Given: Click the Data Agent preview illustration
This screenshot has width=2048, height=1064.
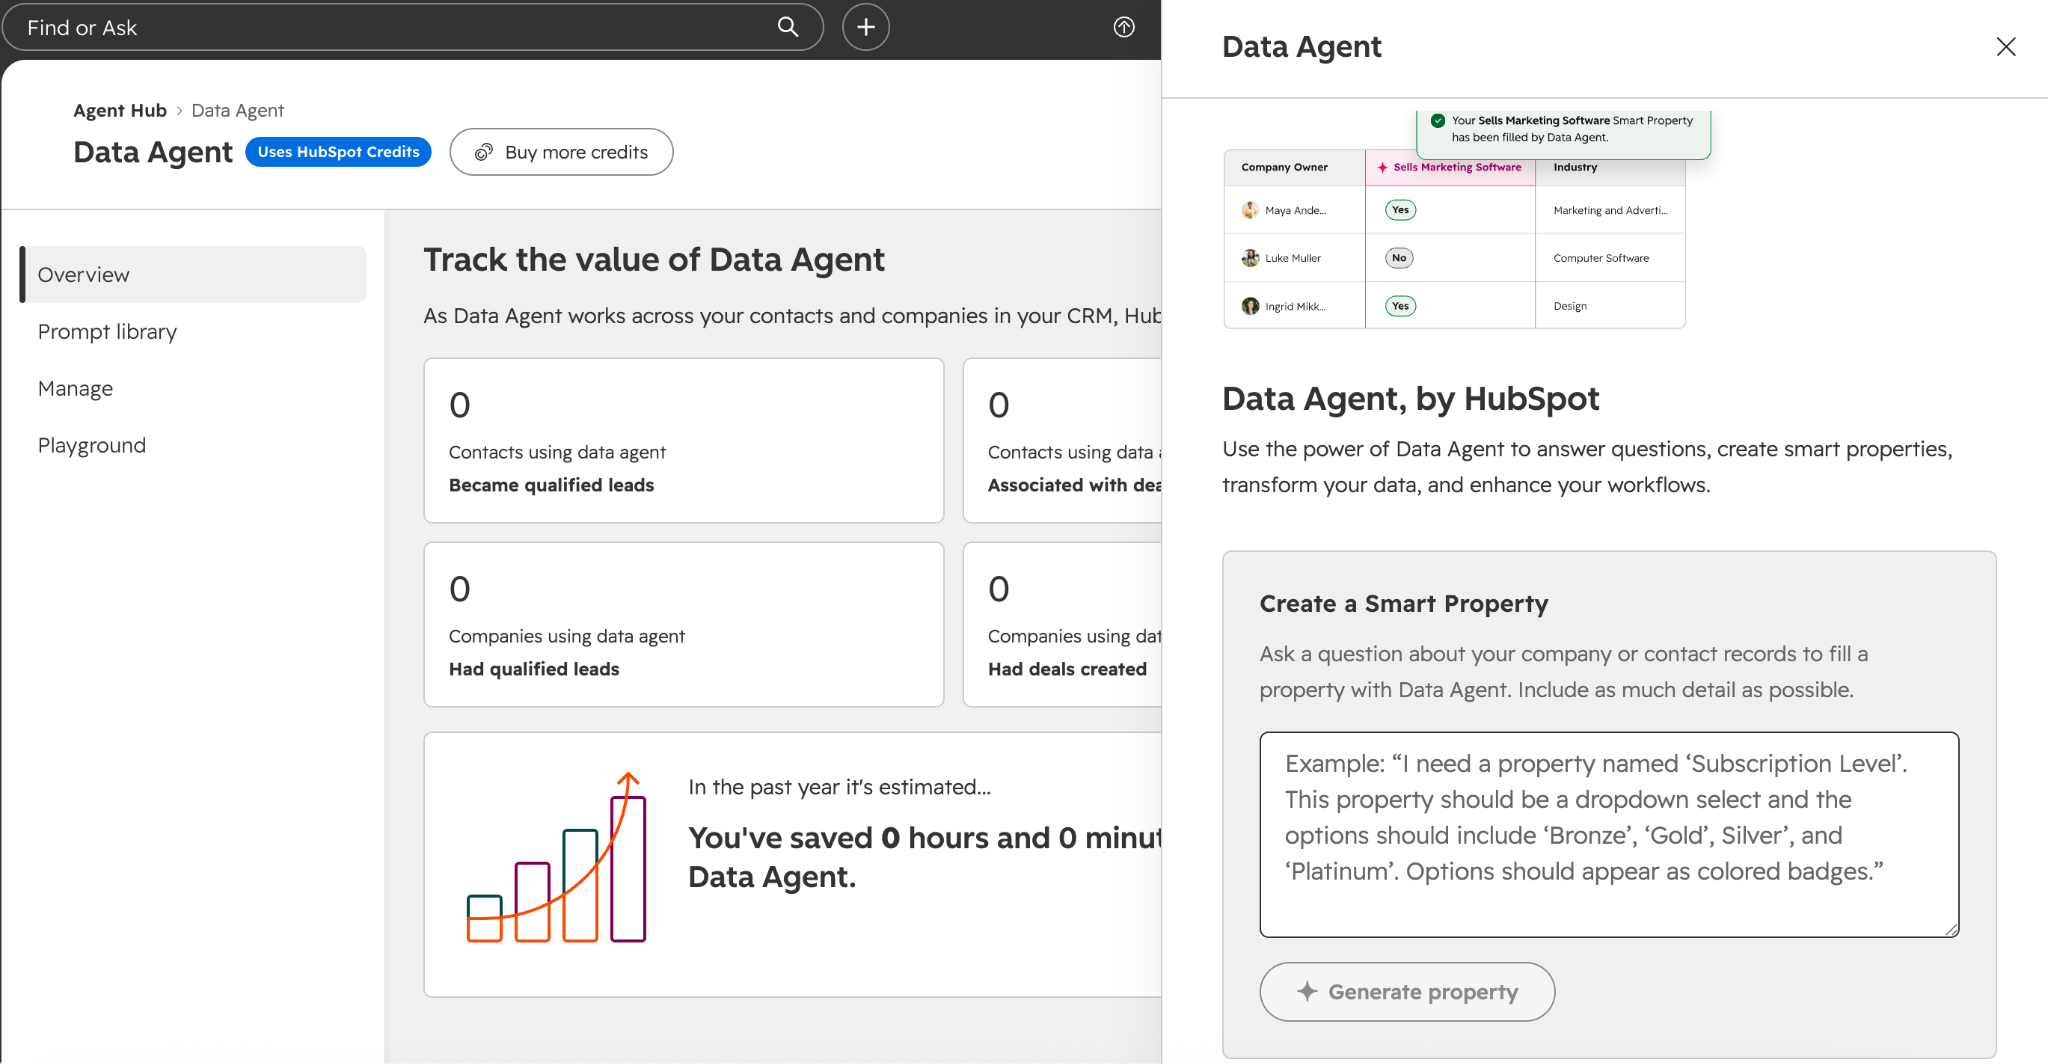Looking at the screenshot, I should (1466, 220).
